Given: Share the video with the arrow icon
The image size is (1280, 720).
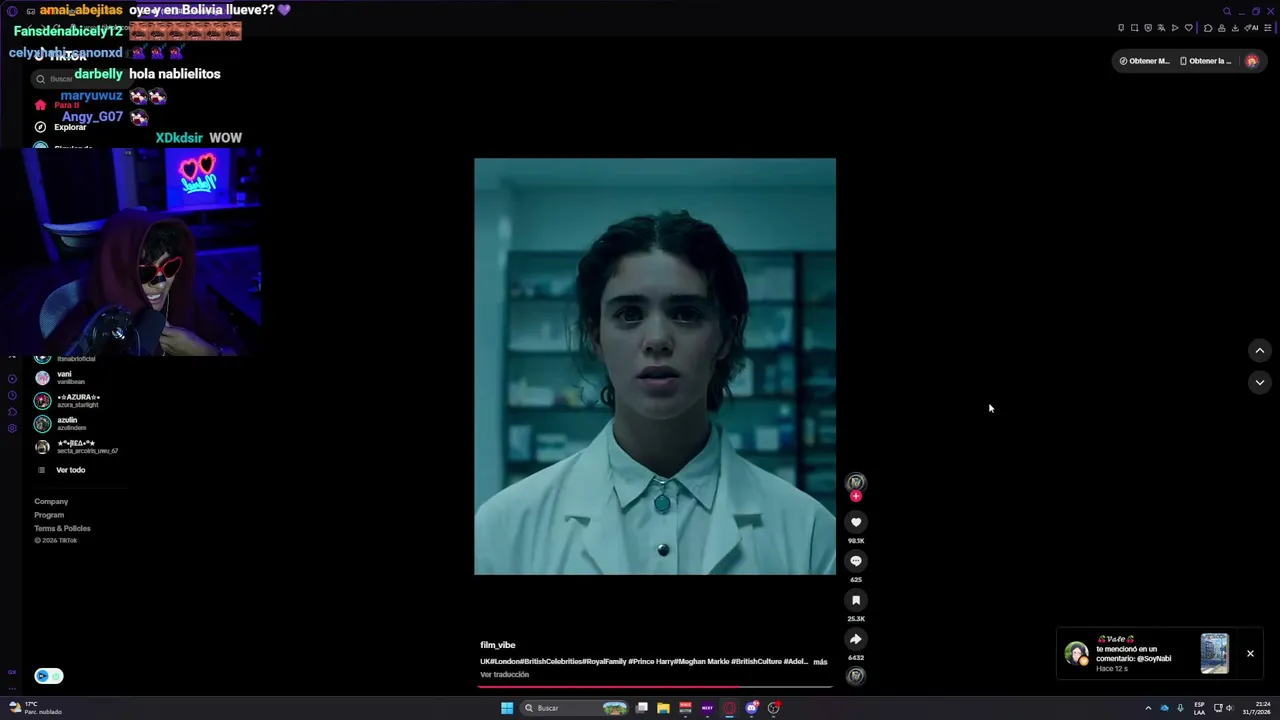Looking at the screenshot, I should [x=856, y=639].
